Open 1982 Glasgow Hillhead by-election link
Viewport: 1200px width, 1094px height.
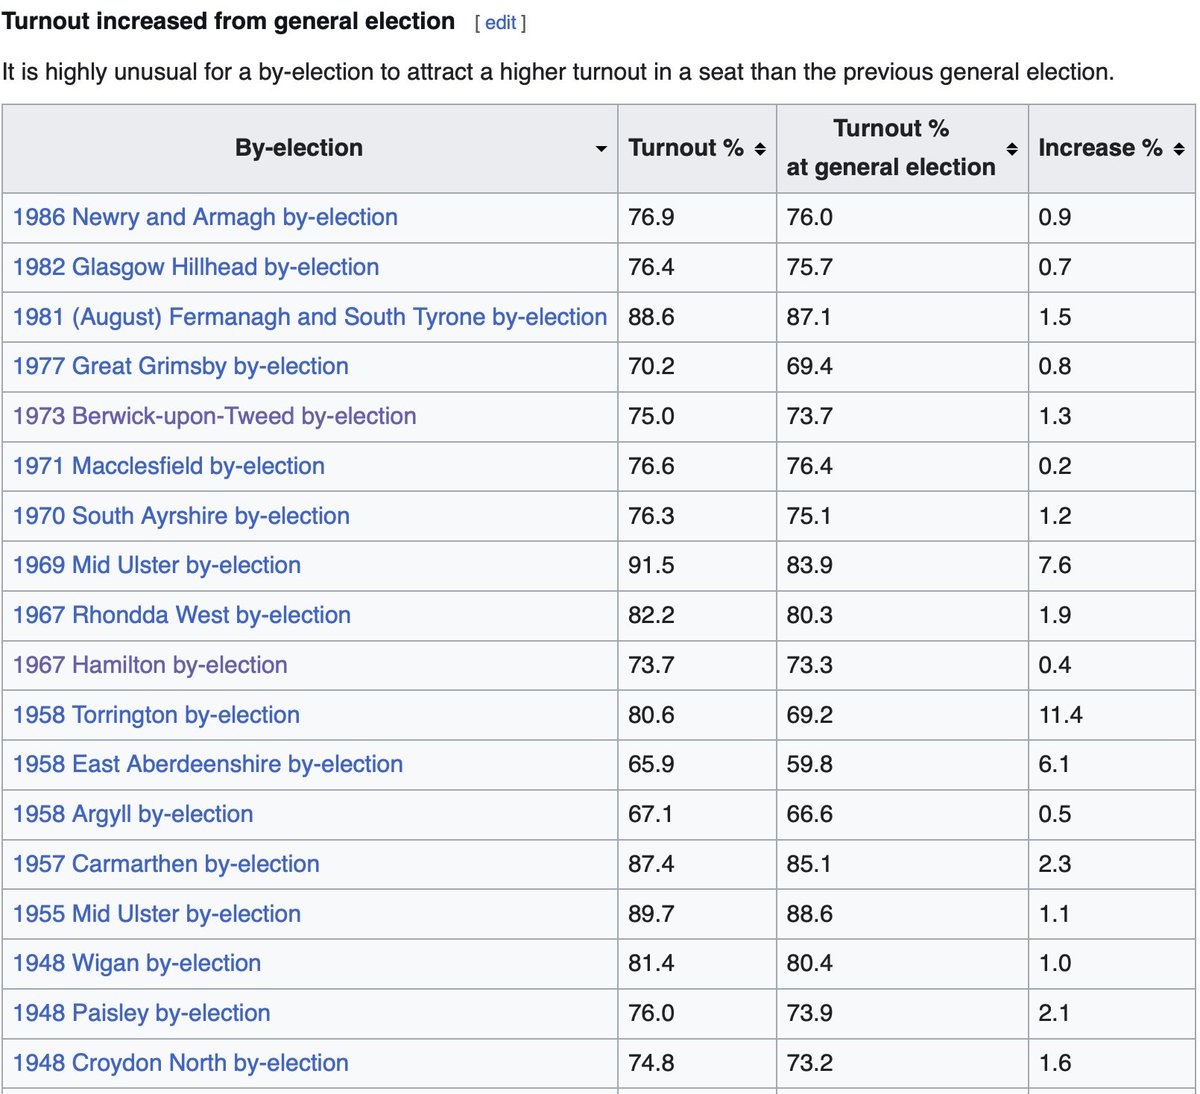click(x=196, y=267)
